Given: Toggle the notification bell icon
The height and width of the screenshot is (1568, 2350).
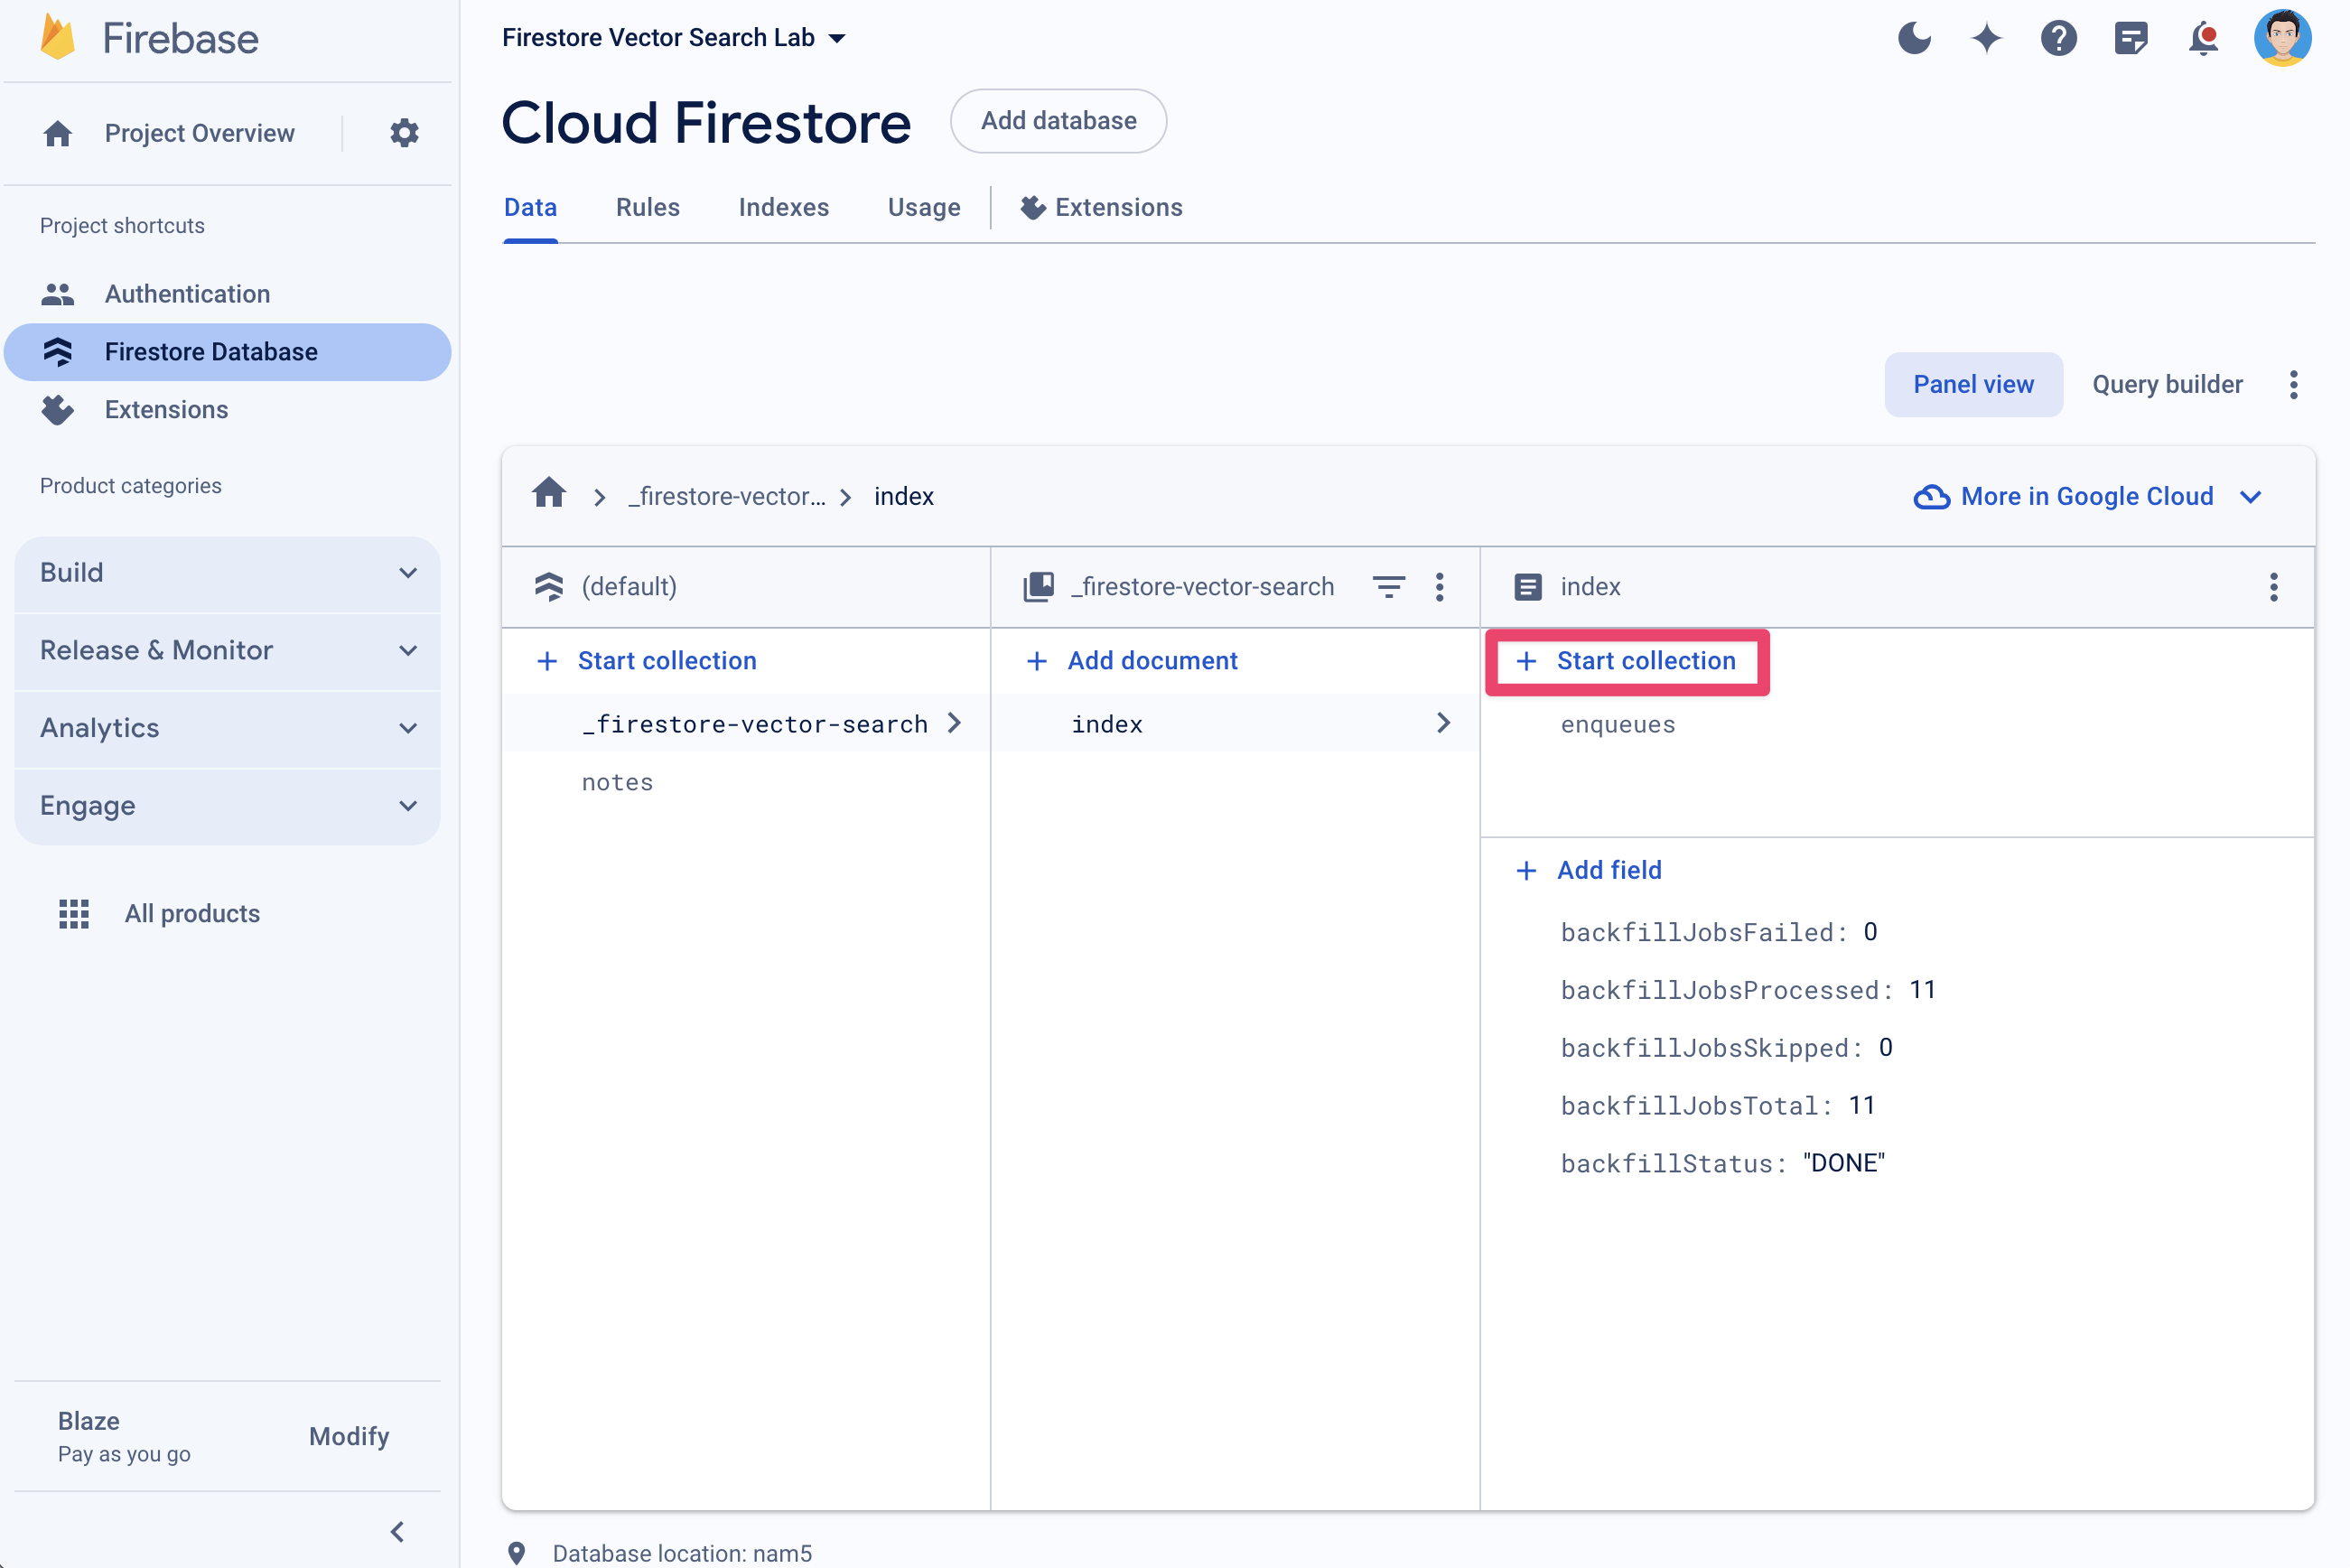Looking at the screenshot, I should [2206, 35].
